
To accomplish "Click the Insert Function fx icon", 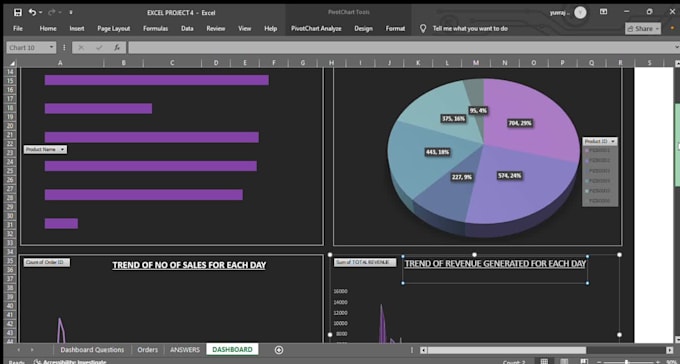I will point(117,48).
